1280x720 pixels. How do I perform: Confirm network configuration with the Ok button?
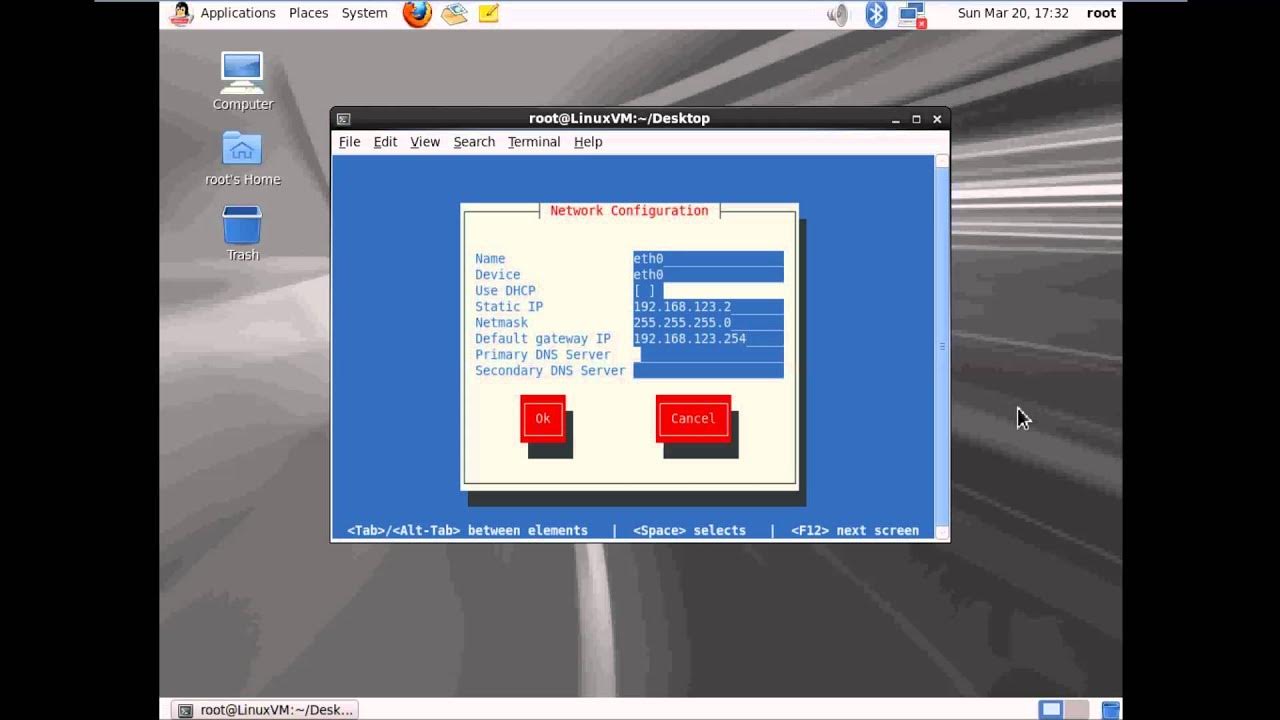point(543,419)
